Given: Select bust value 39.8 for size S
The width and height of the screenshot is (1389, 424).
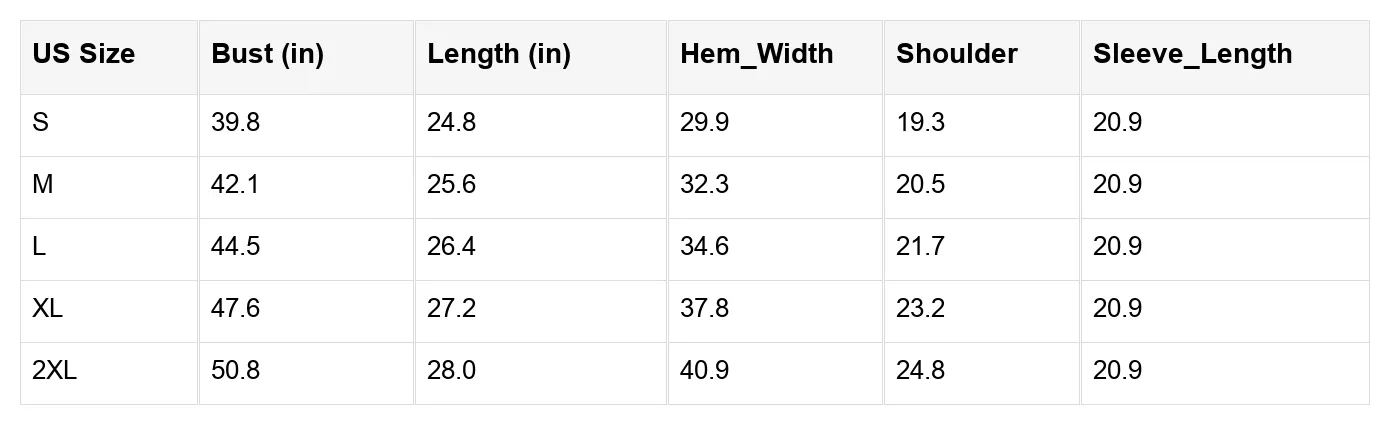Looking at the screenshot, I should pos(236,123).
